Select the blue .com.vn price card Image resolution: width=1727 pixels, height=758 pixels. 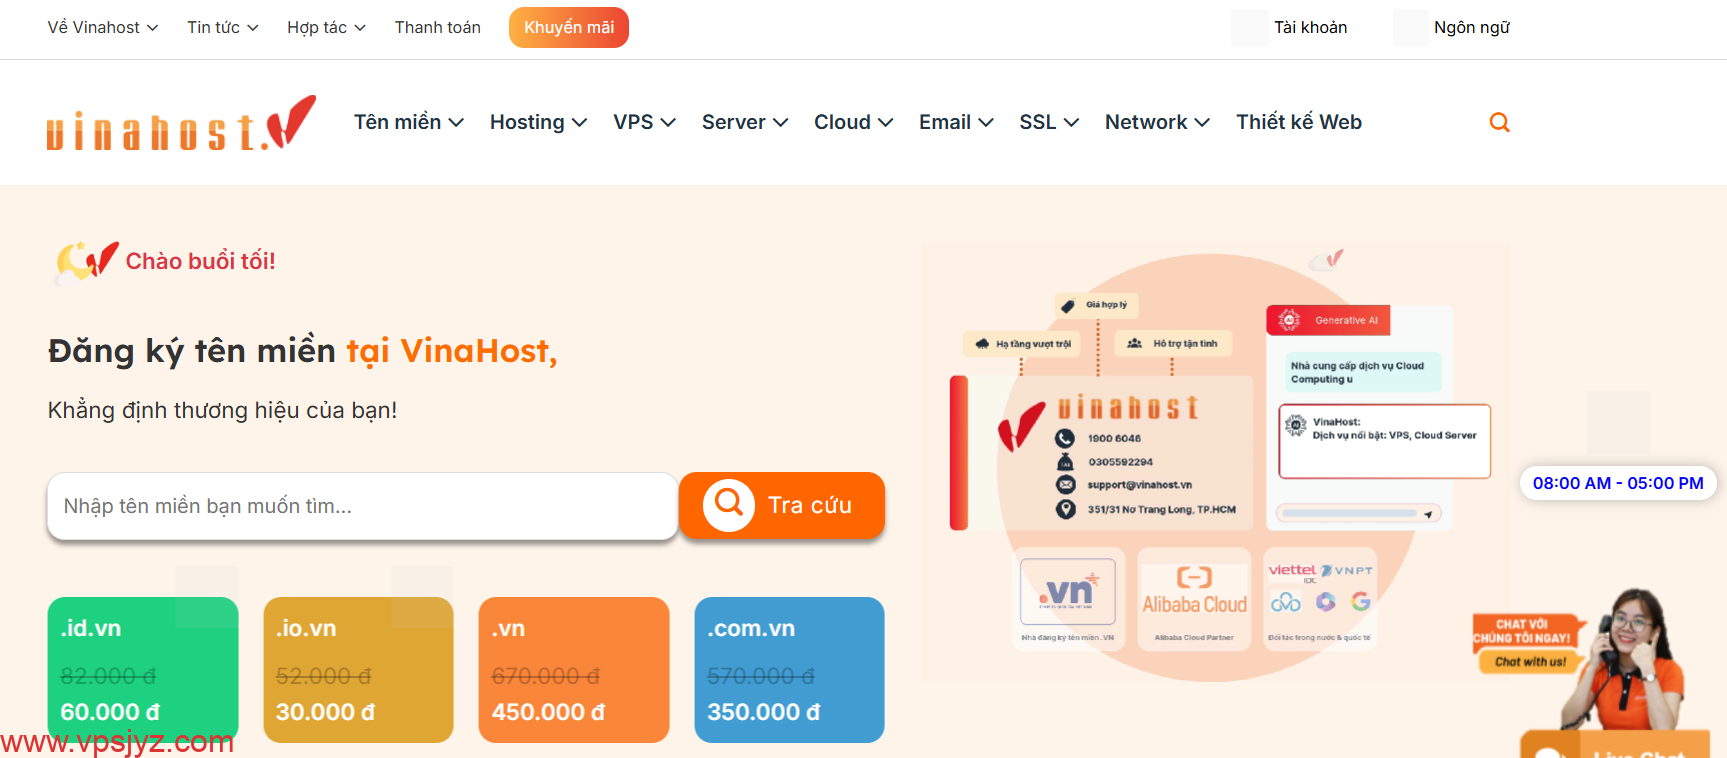coord(789,670)
